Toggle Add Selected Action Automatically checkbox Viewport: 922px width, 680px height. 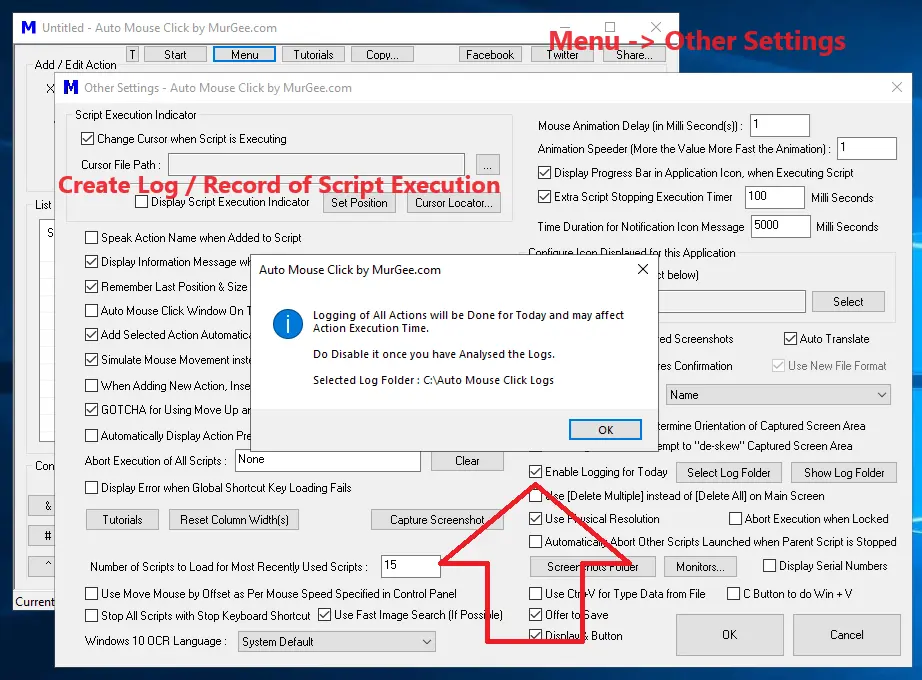click(91, 335)
